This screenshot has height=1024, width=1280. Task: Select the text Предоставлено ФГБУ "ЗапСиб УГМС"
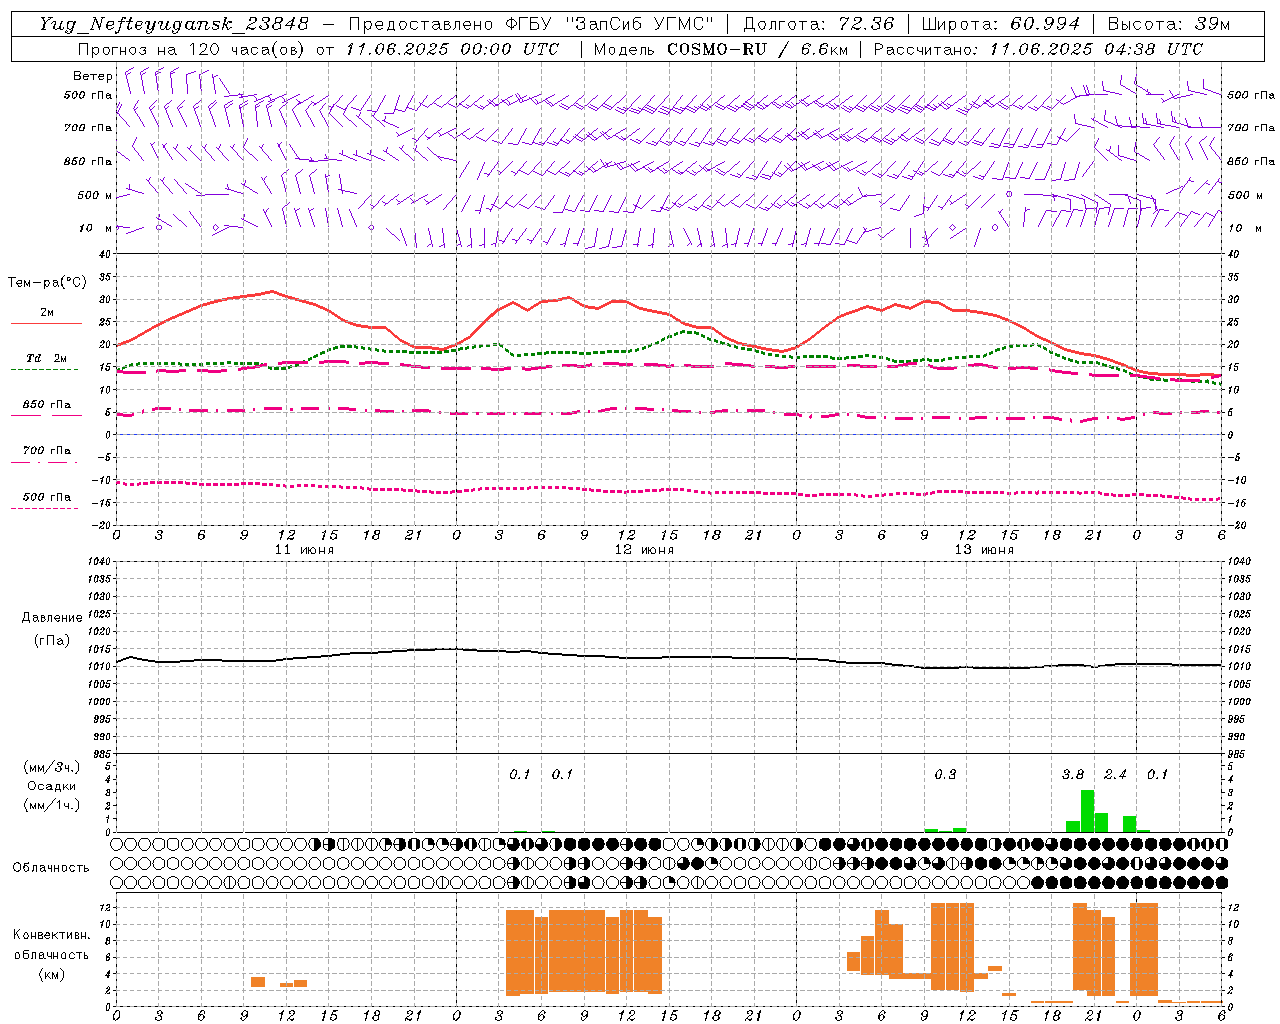click(x=531, y=24)
